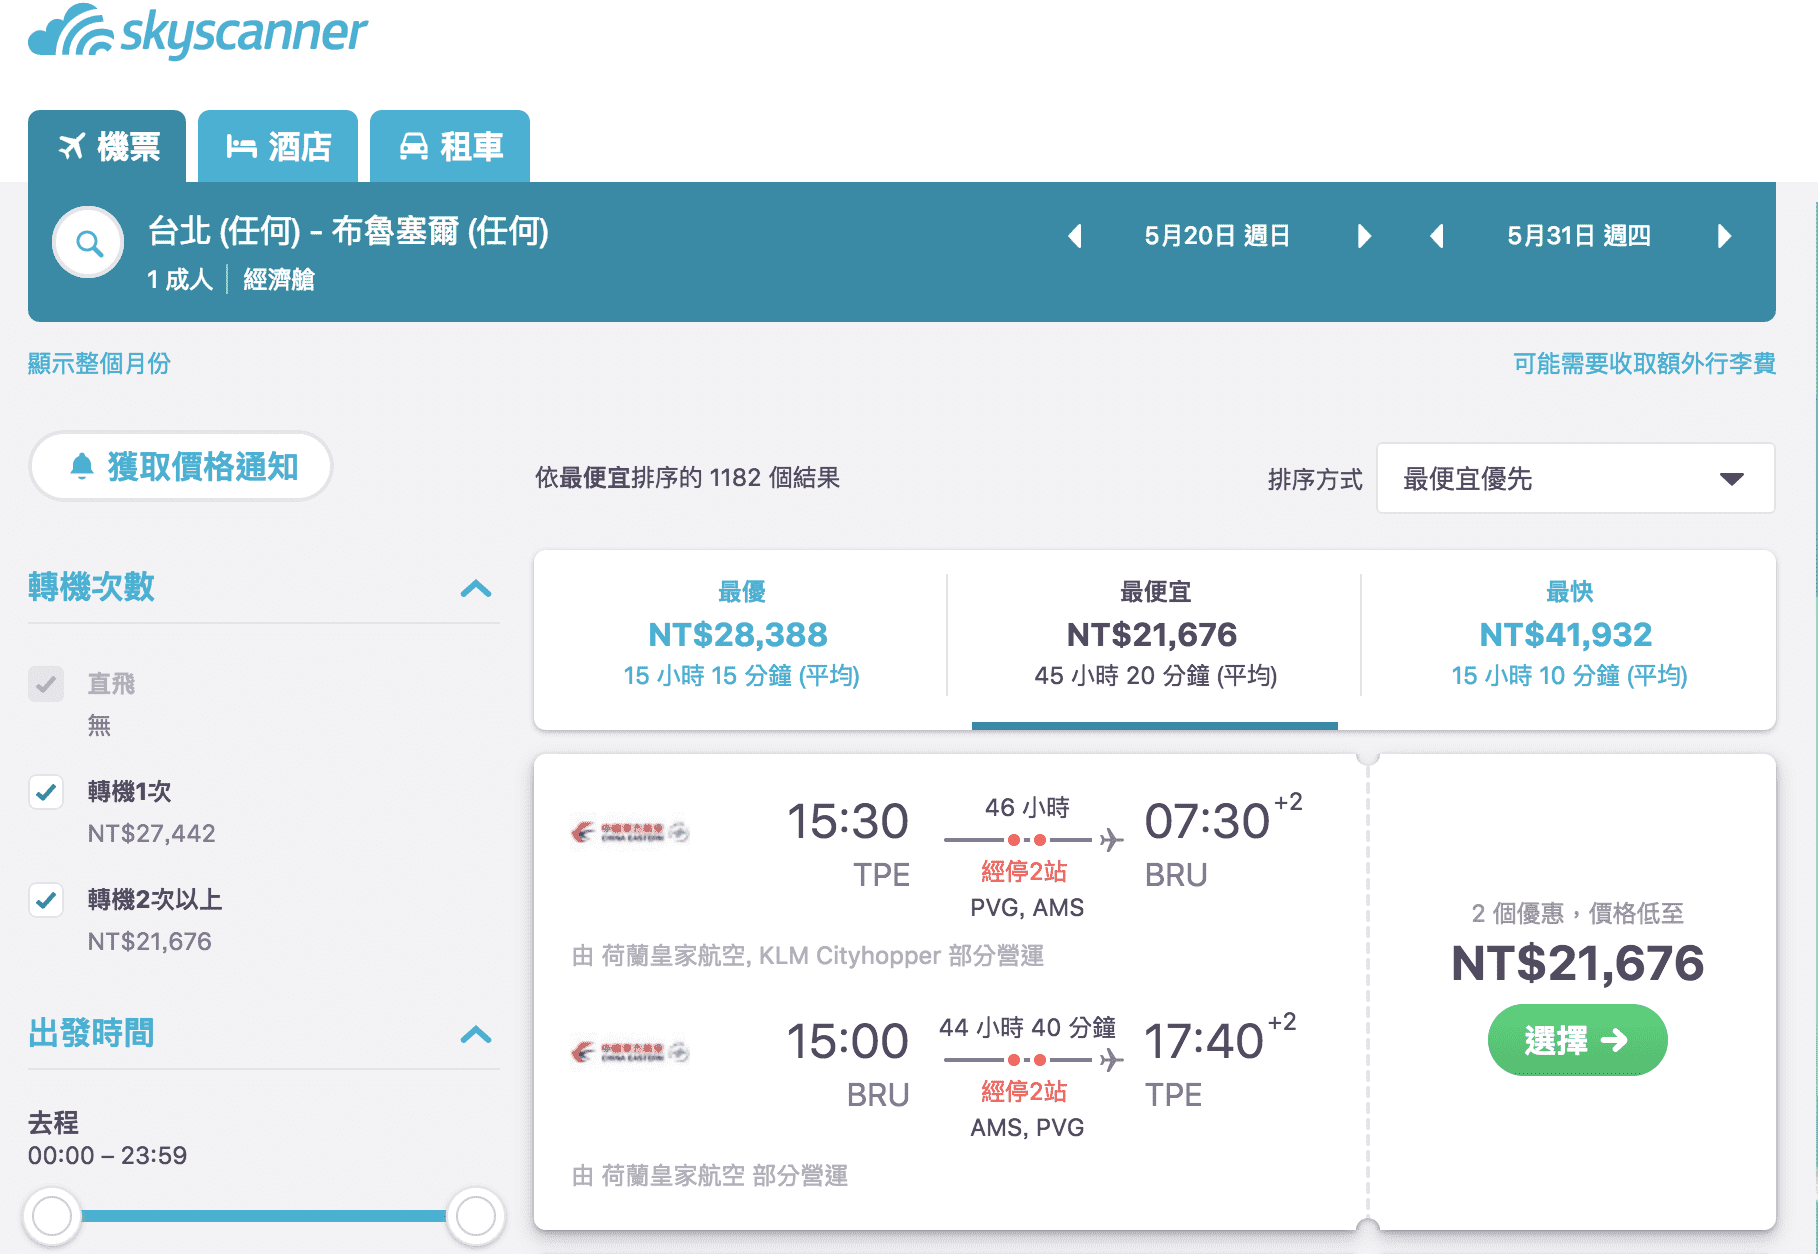The width and height of the screenshot is (1818, 1254).
Task: Go to previous return date arrow
Action: tap(1437, 236)
